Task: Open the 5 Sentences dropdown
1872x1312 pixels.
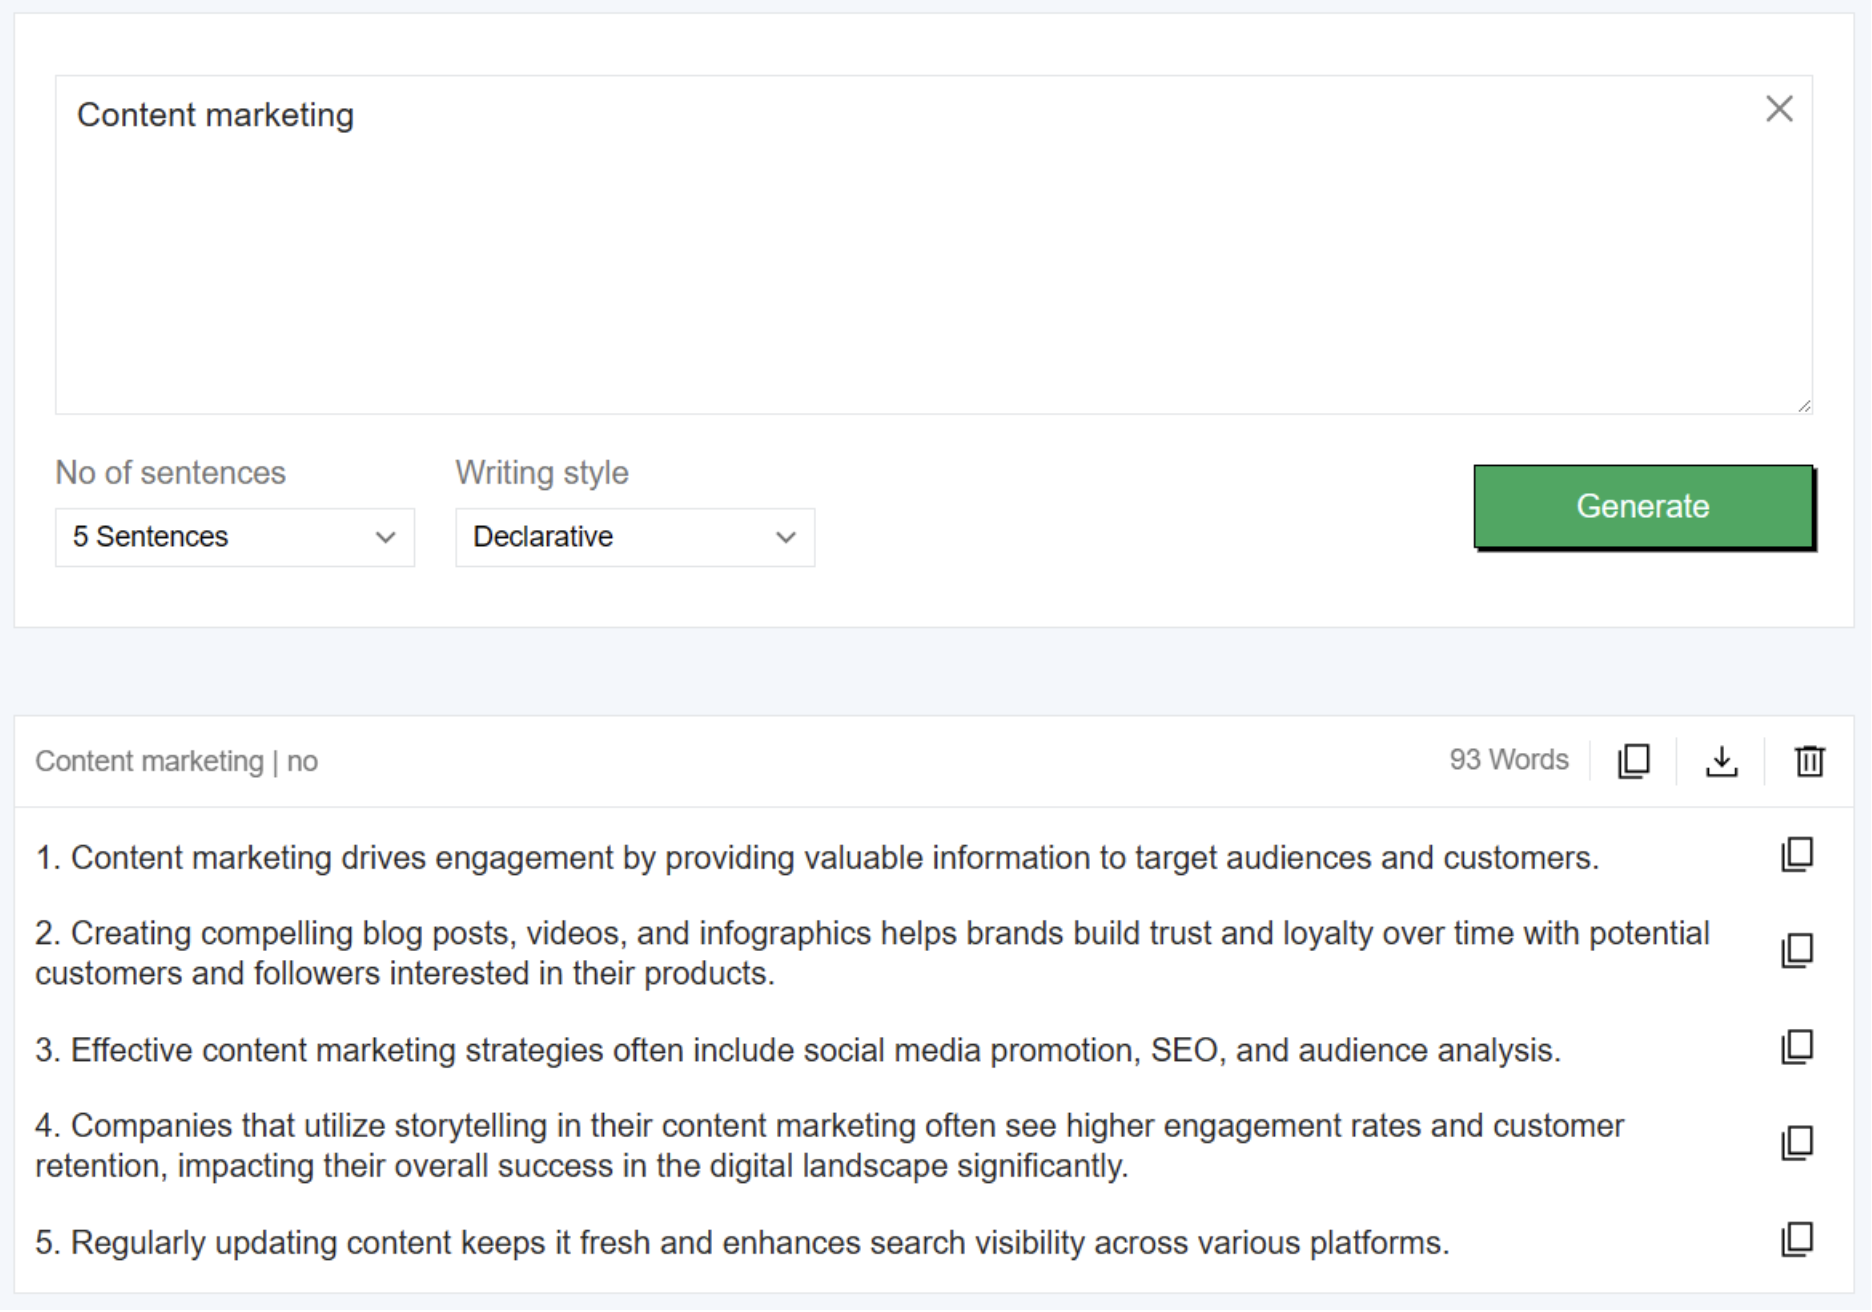Action: (x=235, y=538)
